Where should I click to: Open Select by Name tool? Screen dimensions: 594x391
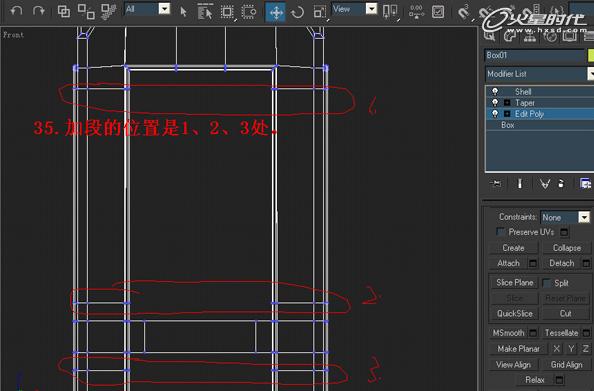[205, 12]
